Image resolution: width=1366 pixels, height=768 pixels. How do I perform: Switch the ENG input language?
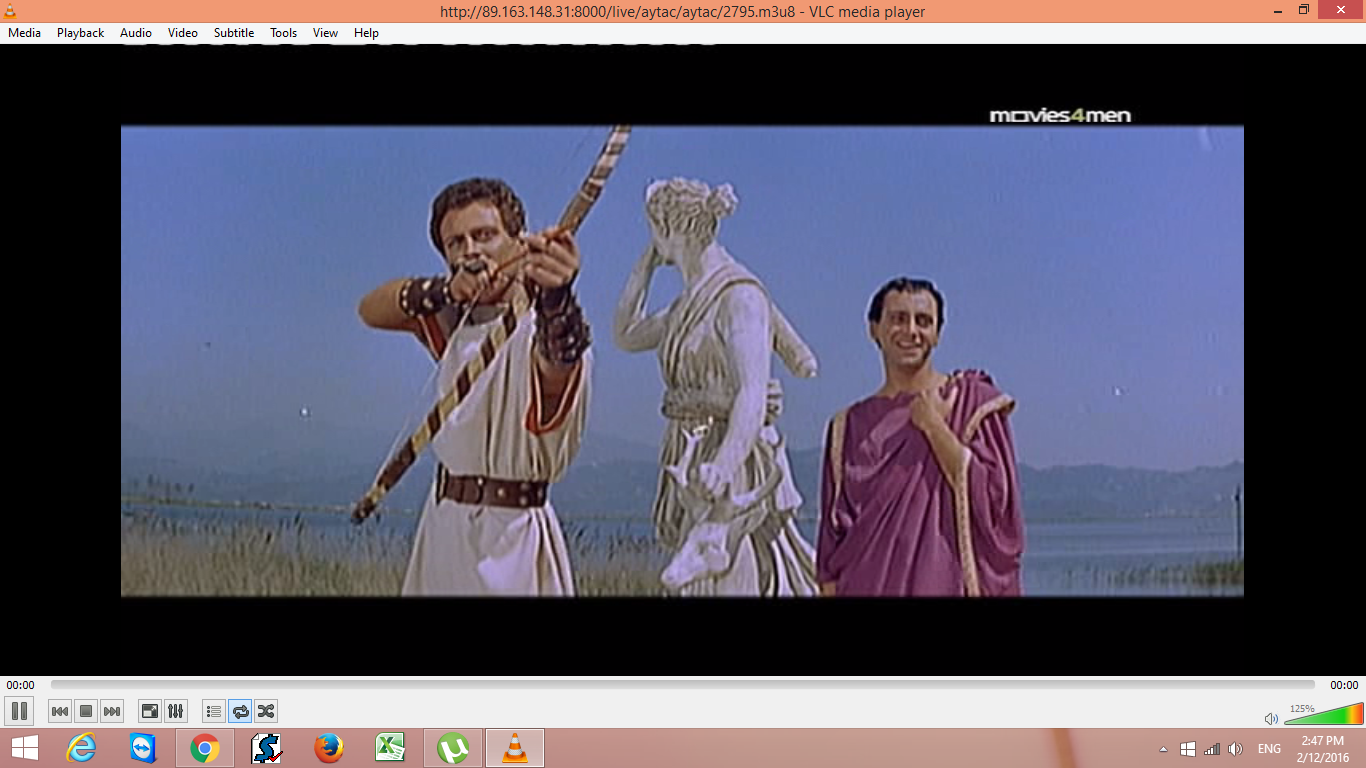pyautogui.click(x=1269, y=749)
